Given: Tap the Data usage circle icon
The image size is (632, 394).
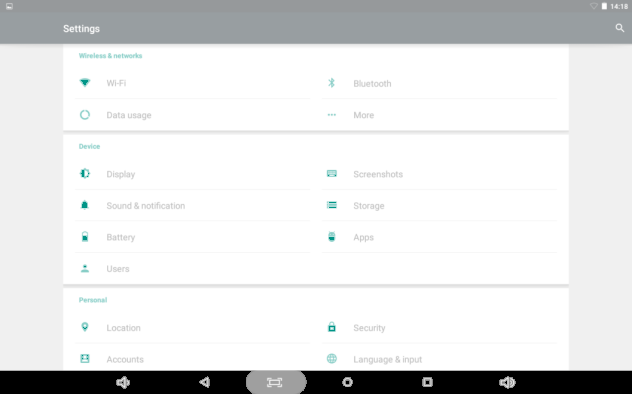Looking at the screenshot, I should click(85, 115).
